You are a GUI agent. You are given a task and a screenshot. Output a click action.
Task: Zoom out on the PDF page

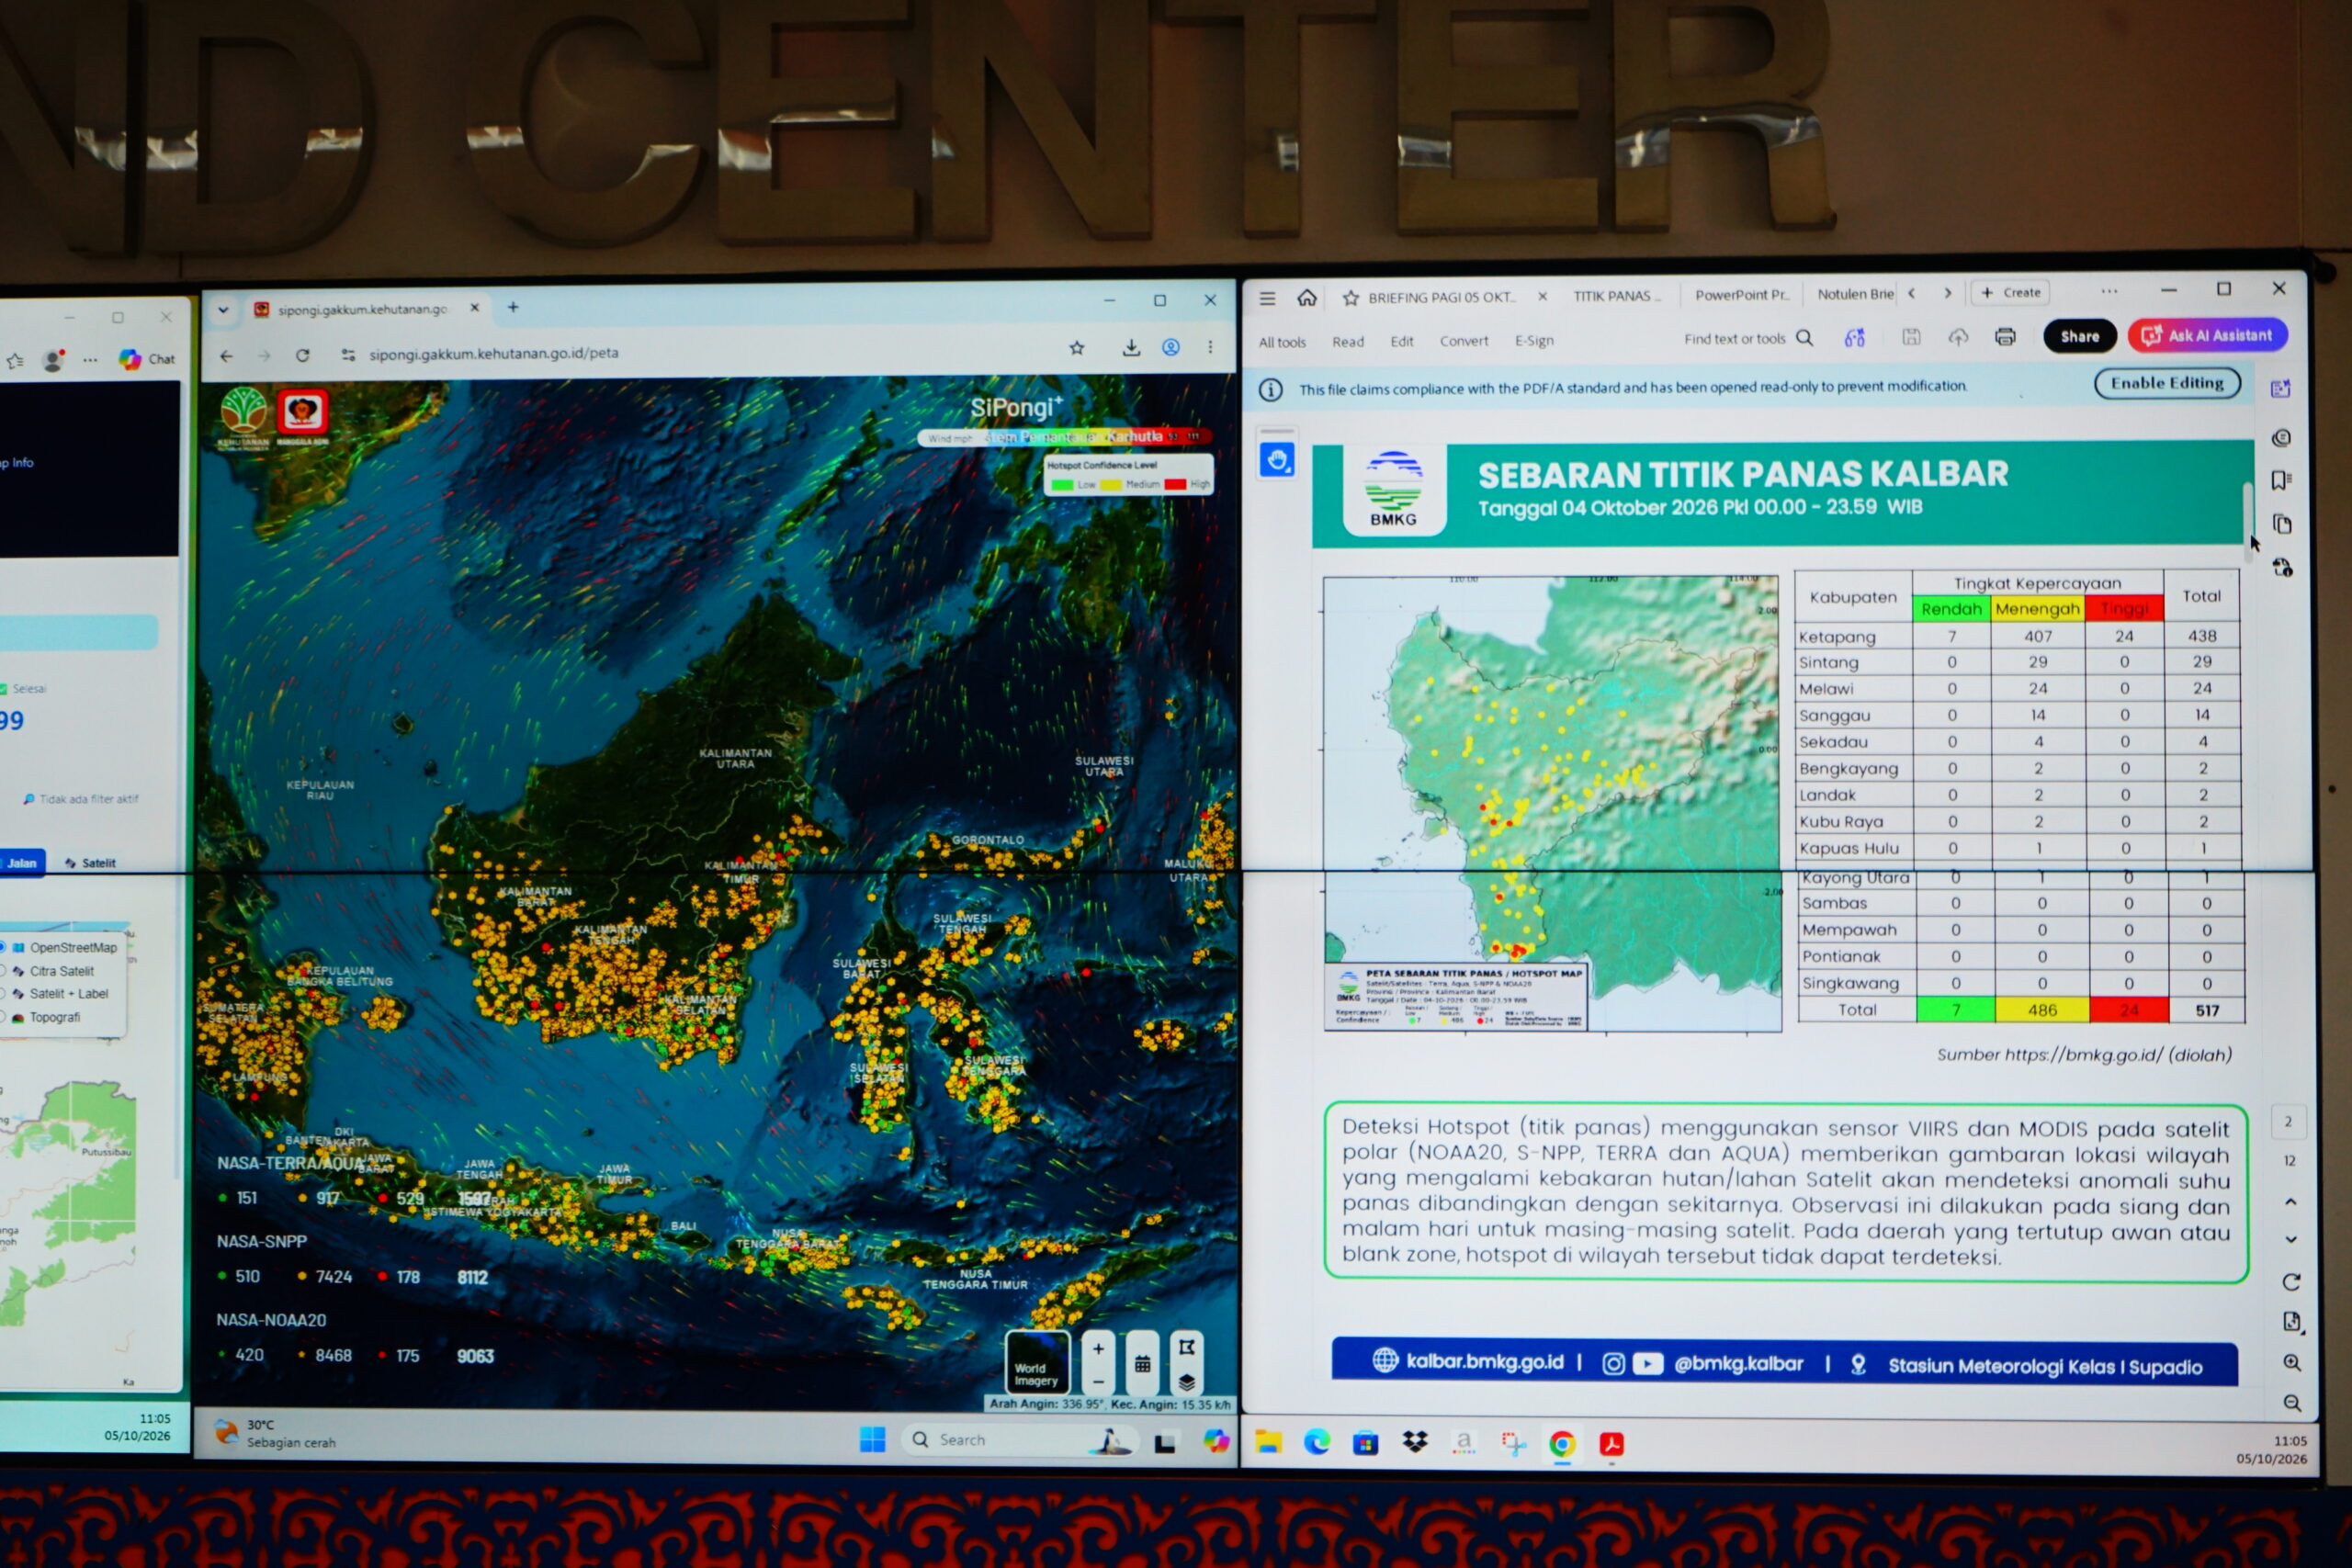point(2293,1403)
